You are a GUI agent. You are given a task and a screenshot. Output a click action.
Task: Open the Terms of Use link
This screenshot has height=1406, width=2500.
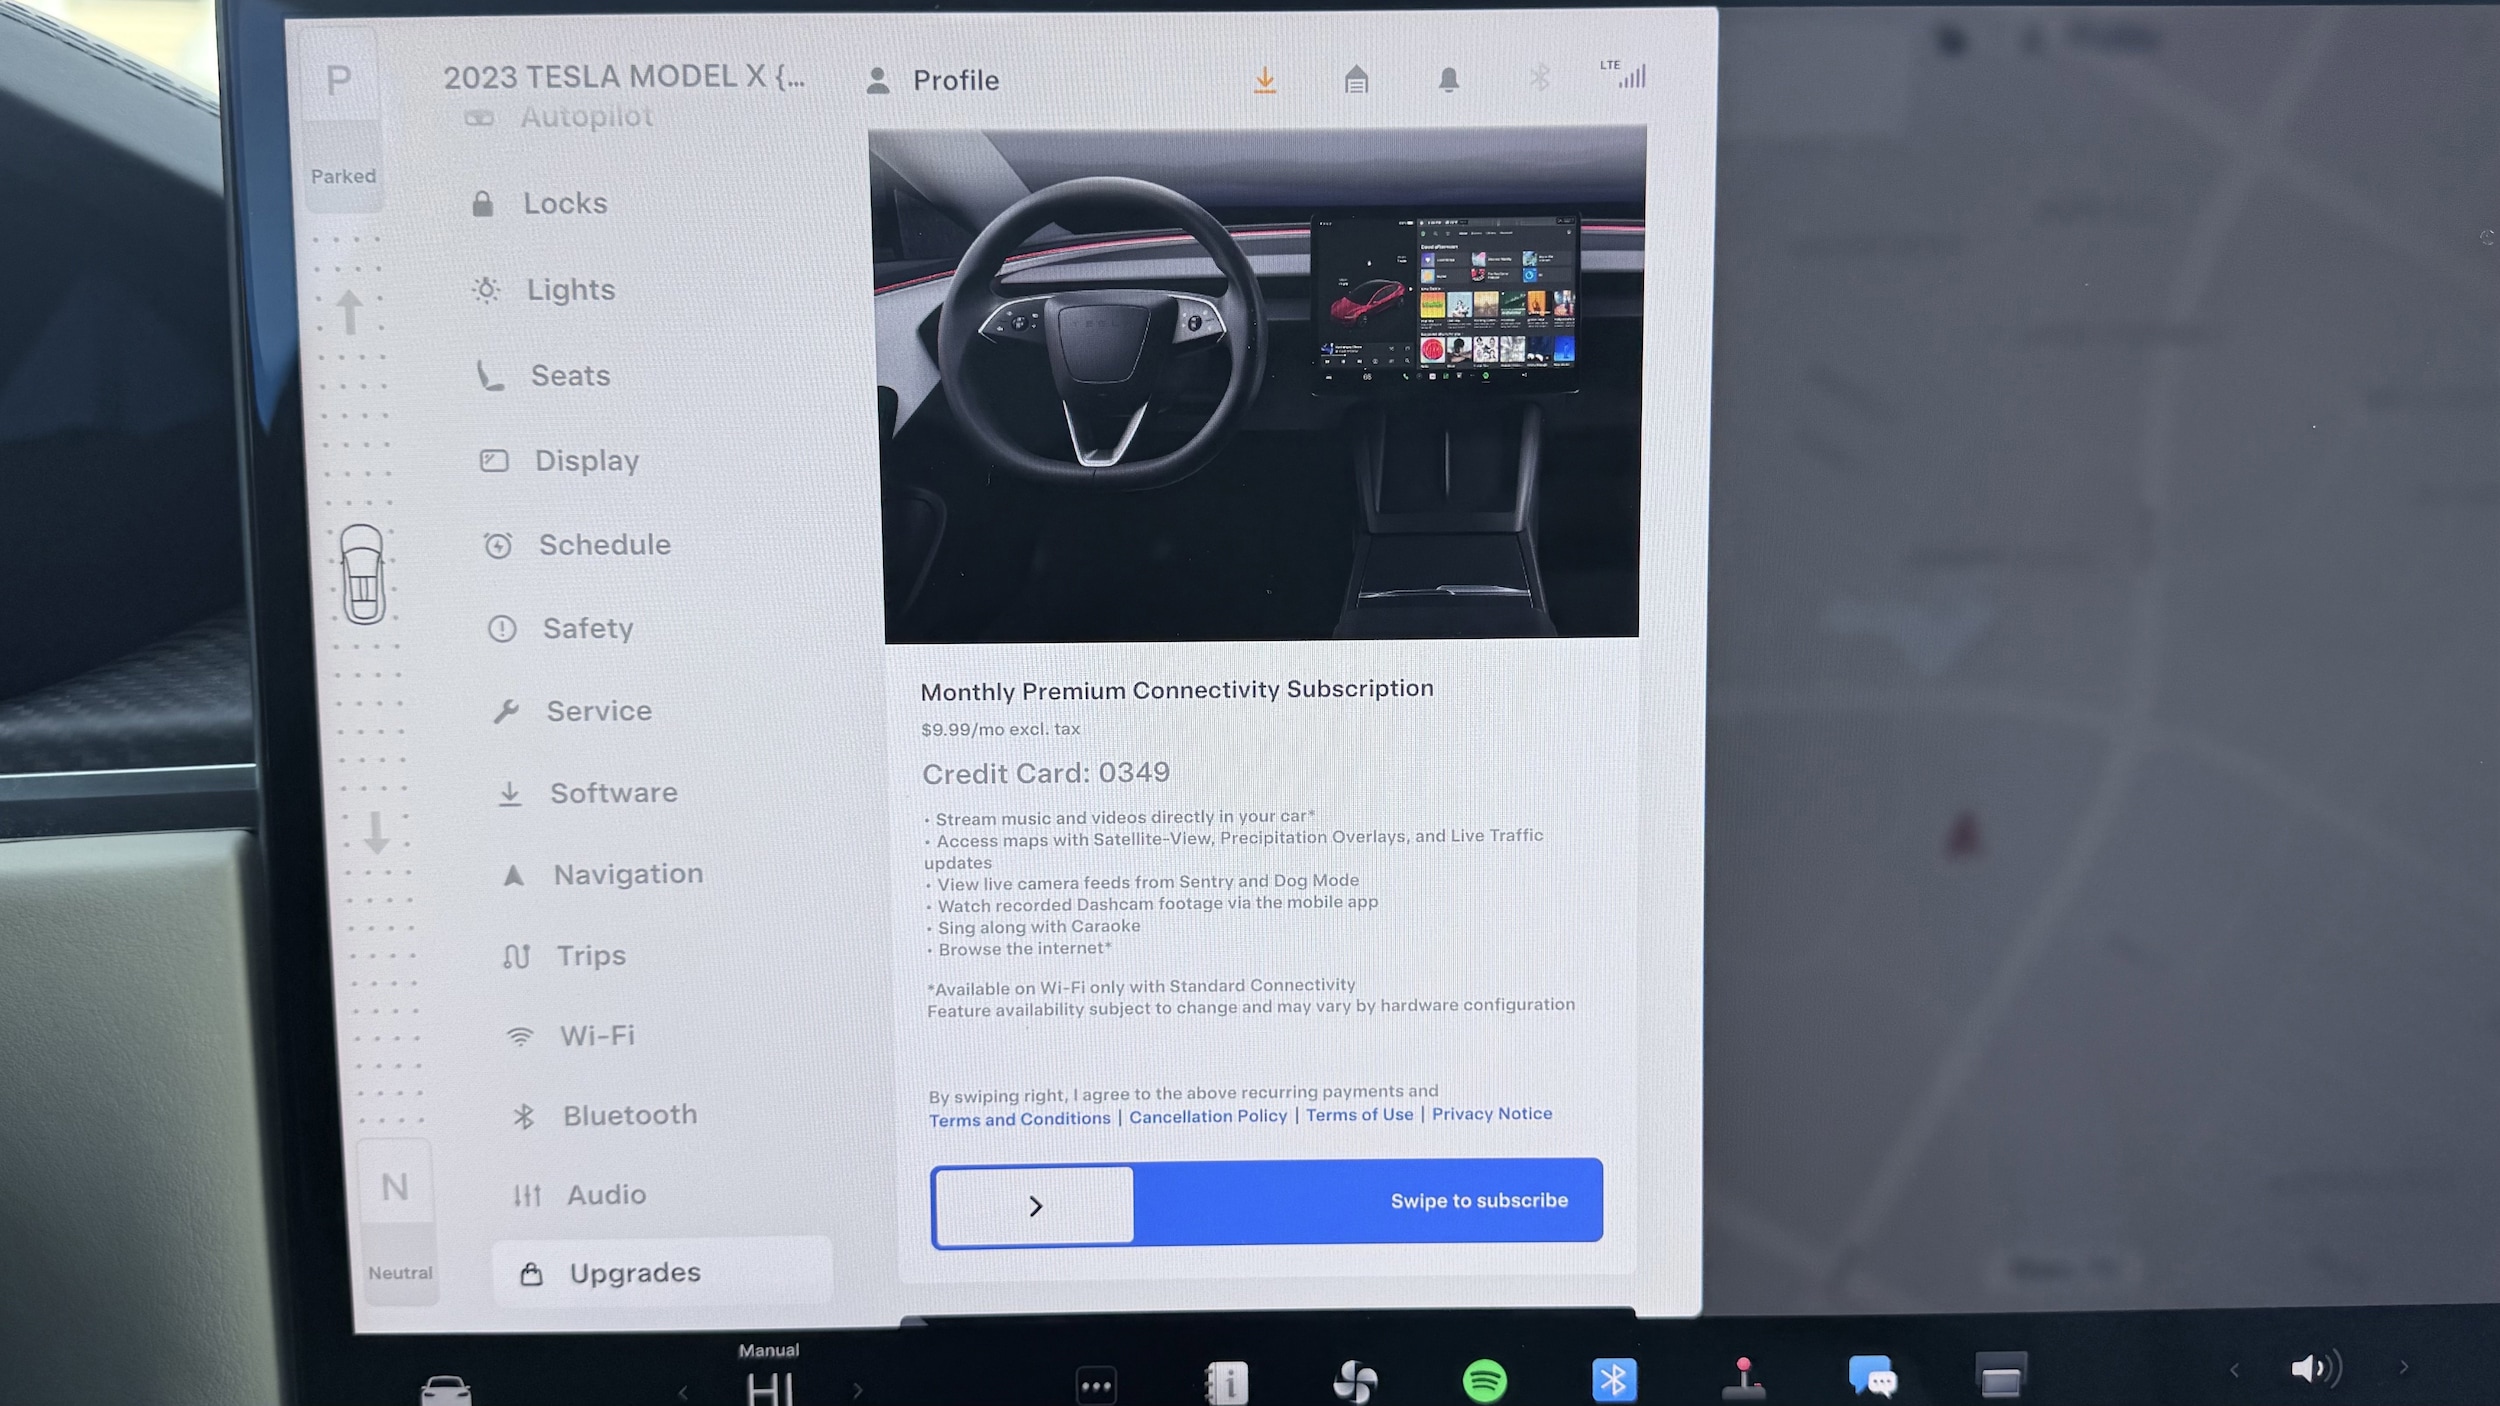[1360, 1115]
